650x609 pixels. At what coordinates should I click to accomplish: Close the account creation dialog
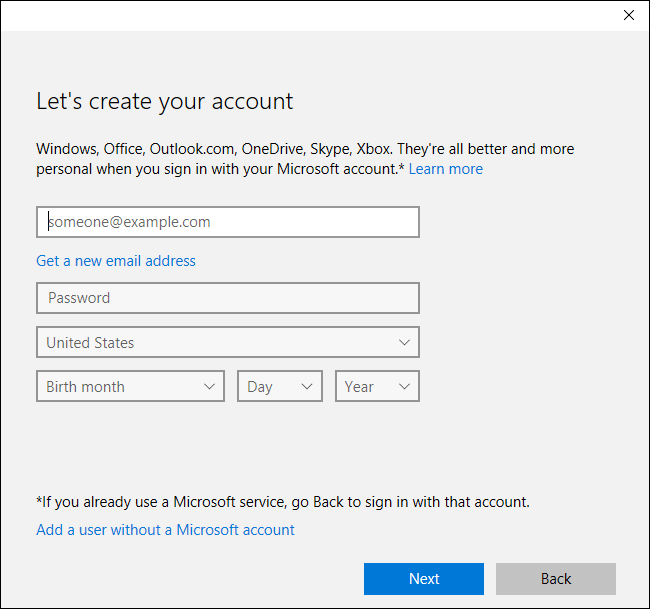coord(628,15)
